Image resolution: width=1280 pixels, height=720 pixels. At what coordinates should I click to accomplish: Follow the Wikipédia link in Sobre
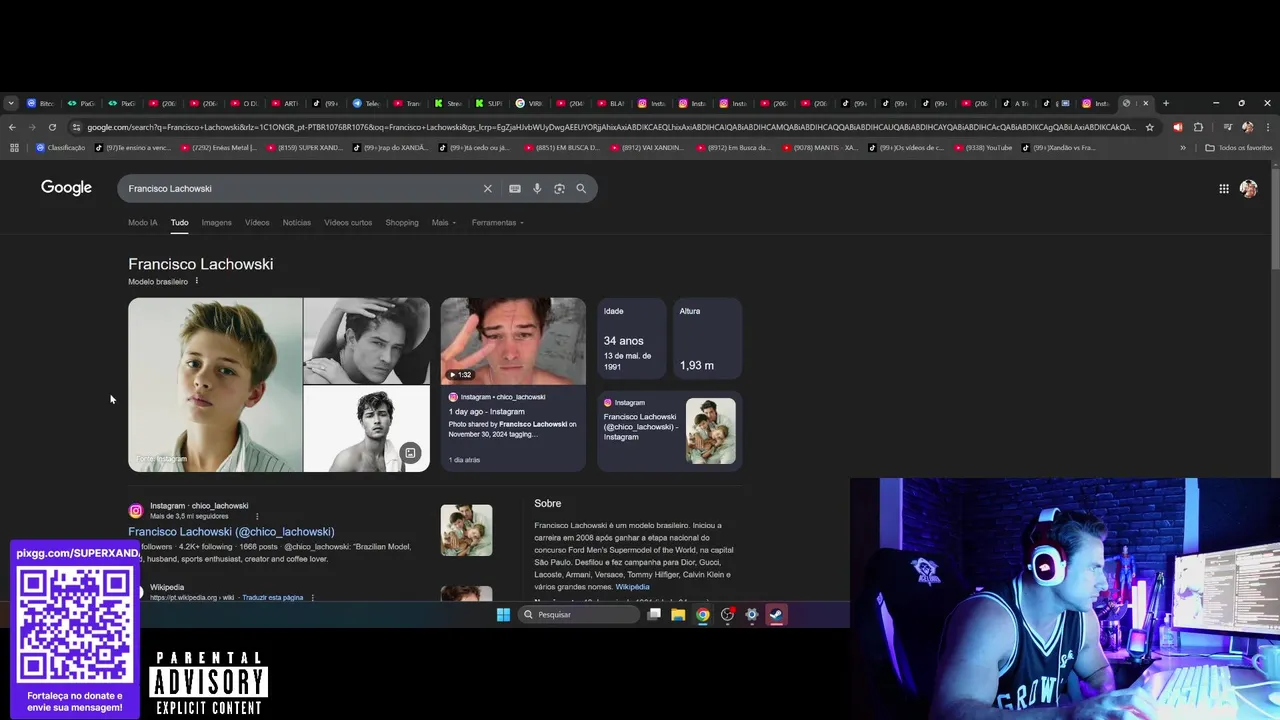[x=632, y=587]
